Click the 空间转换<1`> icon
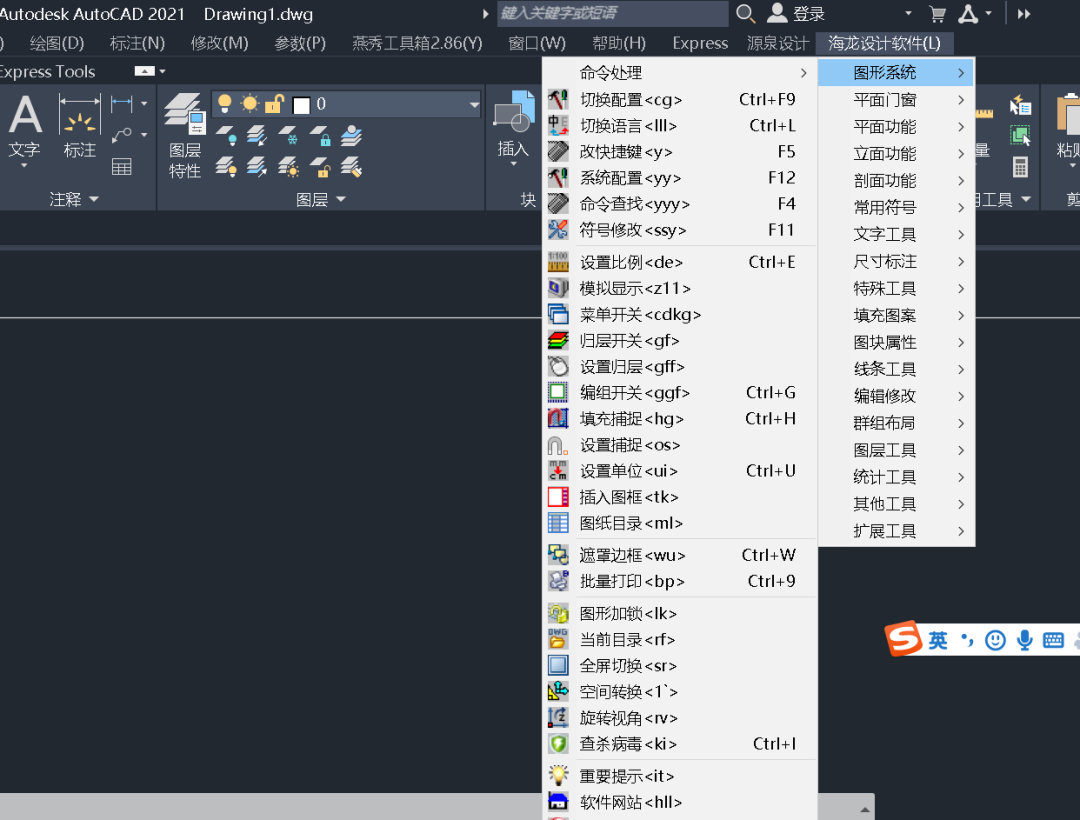 tap(558, 692)
